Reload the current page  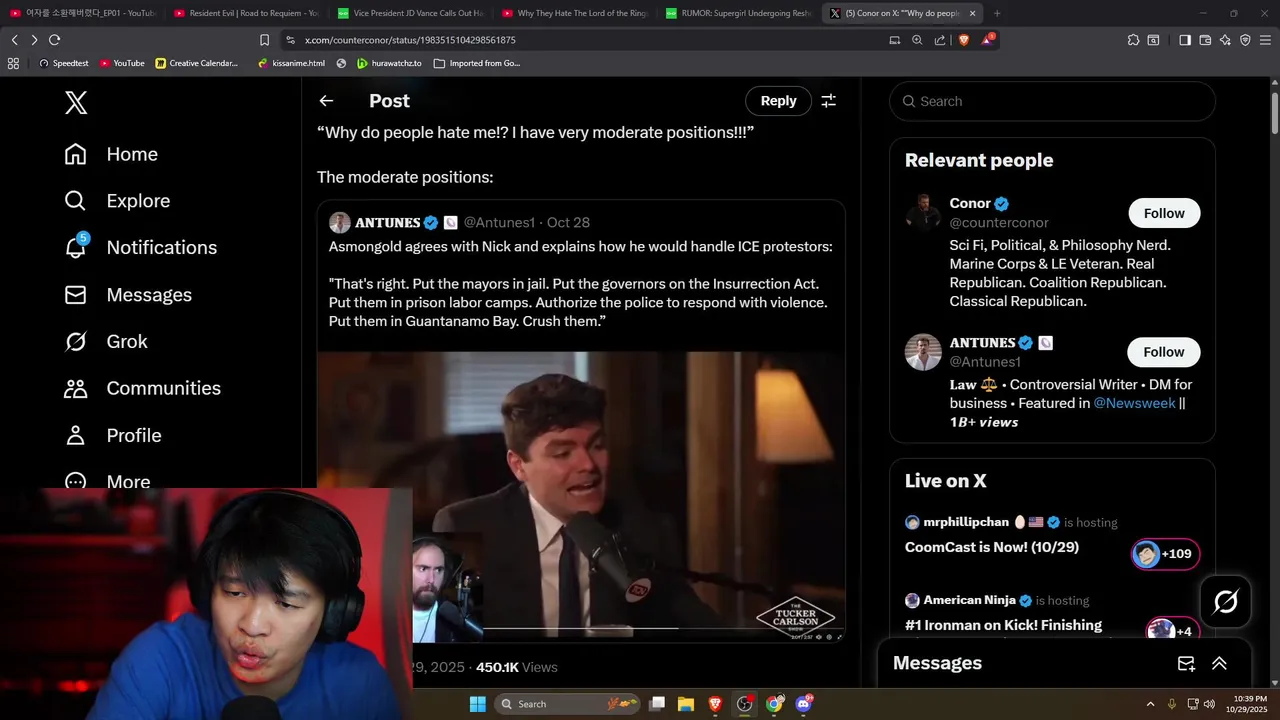(x=54, y=40)
